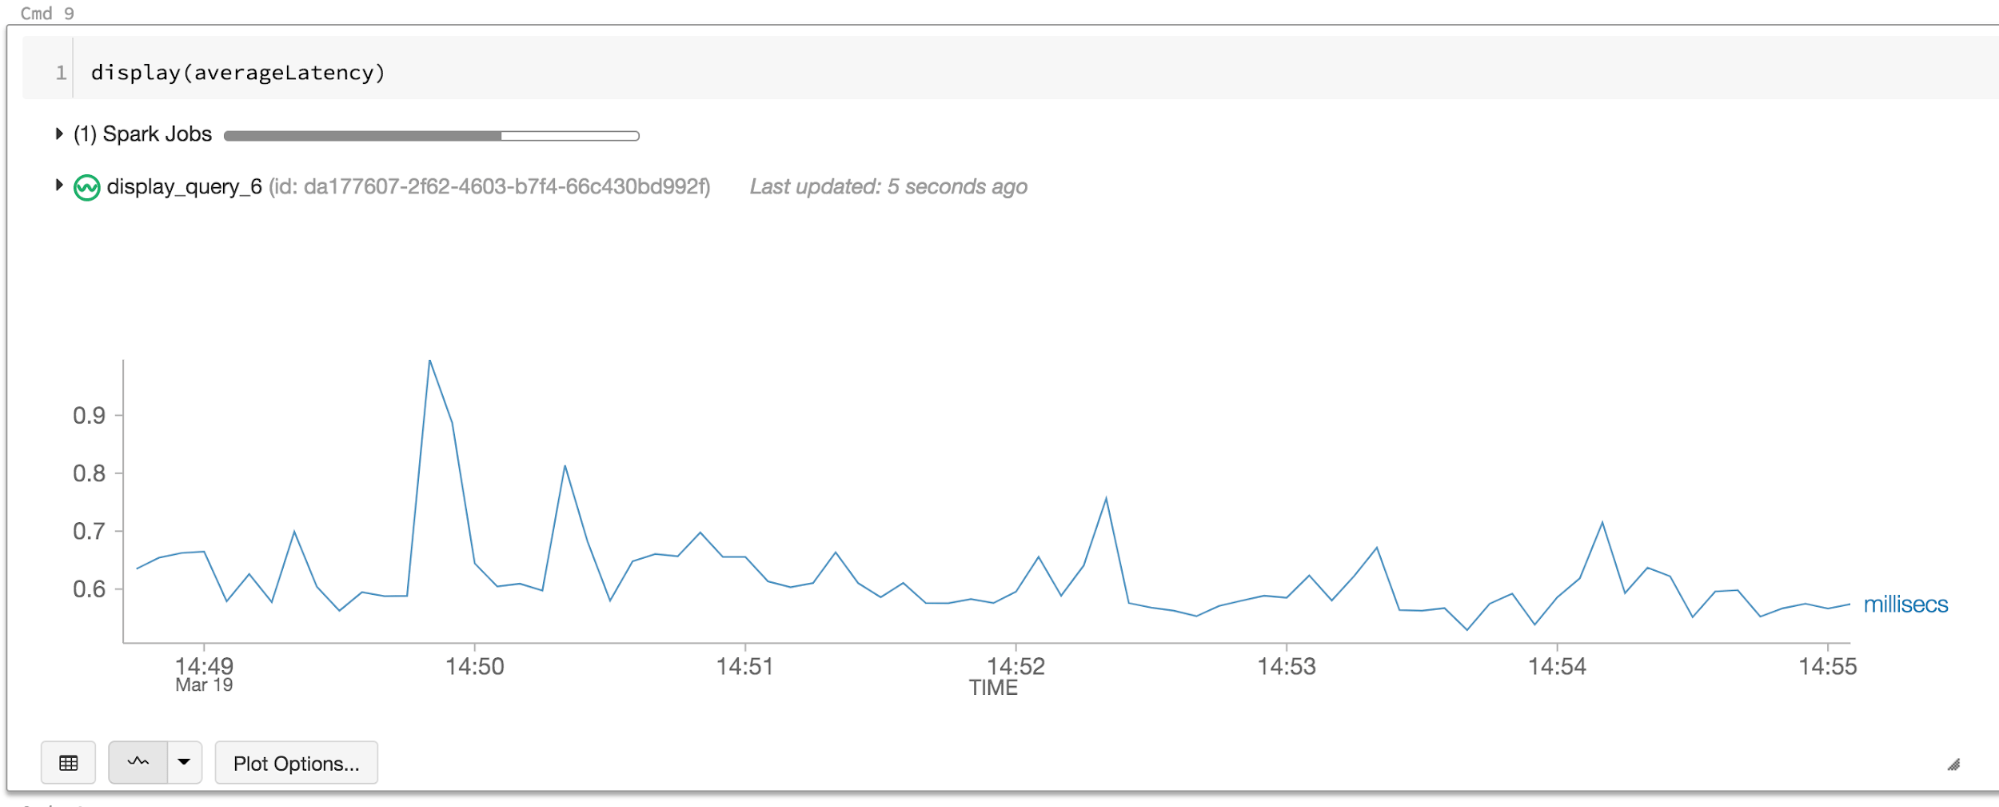The image size is (1999, 807).
Task: Switch to the table view icon
Action: tap(68, 763)
